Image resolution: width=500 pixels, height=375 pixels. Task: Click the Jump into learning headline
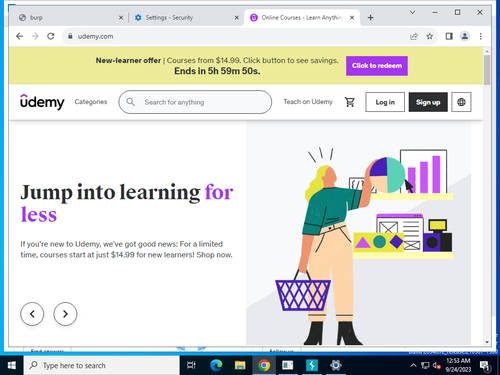tap(127, 203)
